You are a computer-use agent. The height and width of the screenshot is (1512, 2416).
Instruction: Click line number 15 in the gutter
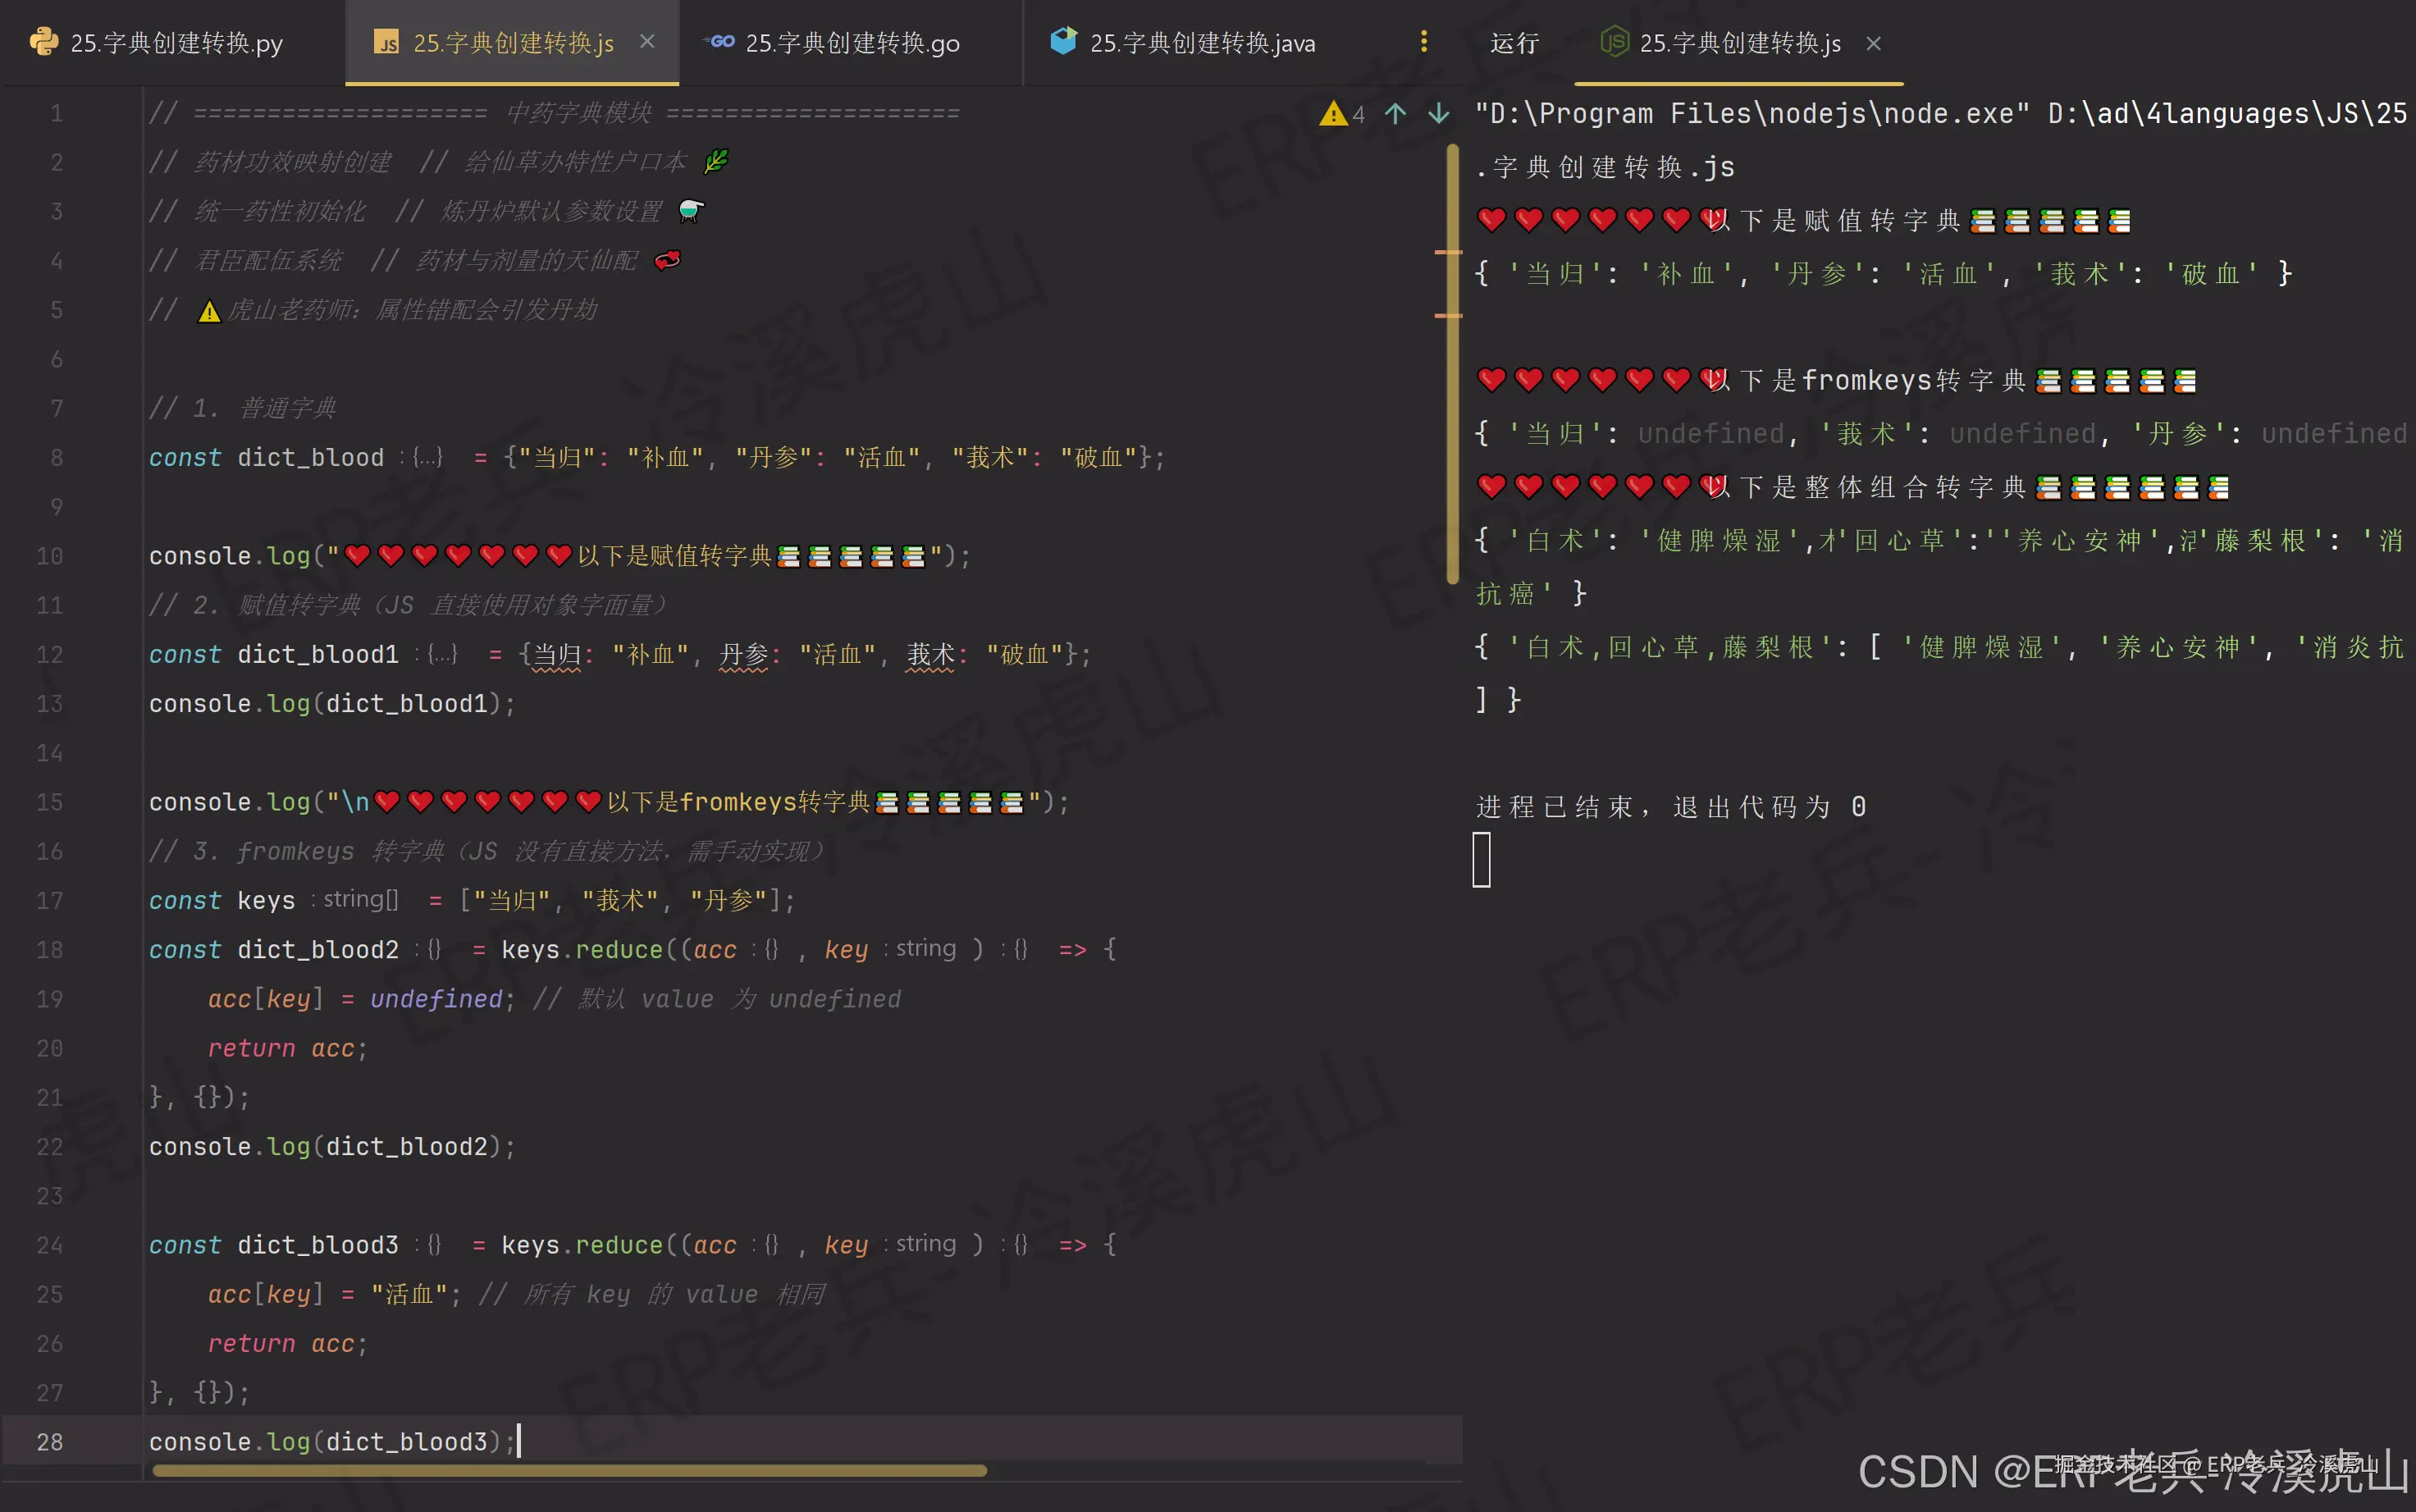(49, 801)
